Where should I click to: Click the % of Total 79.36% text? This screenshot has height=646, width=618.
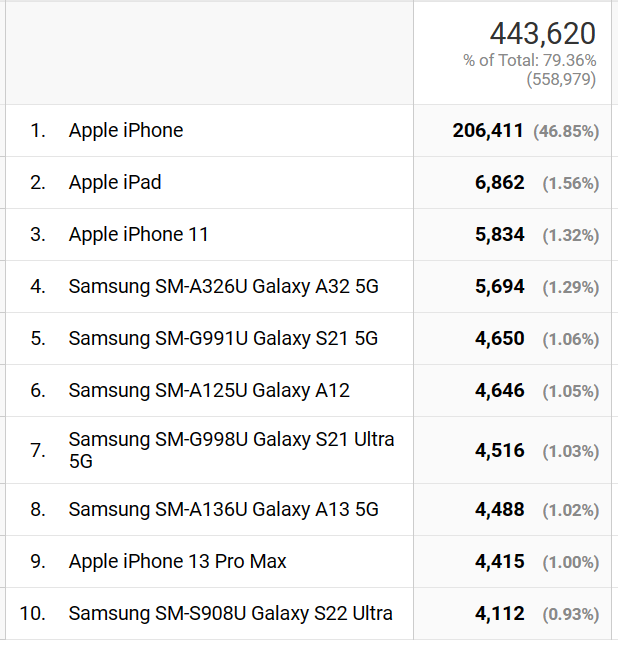click(529, 61)
